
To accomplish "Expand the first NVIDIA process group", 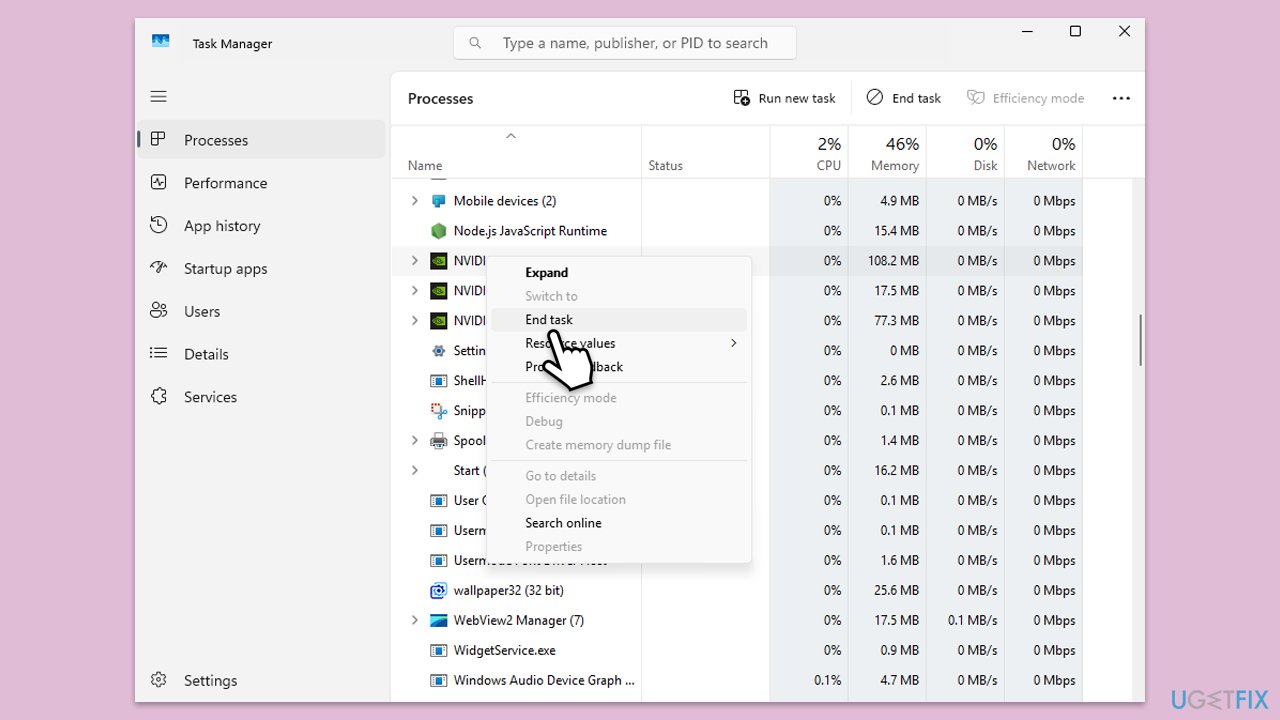I will [415, 261].
